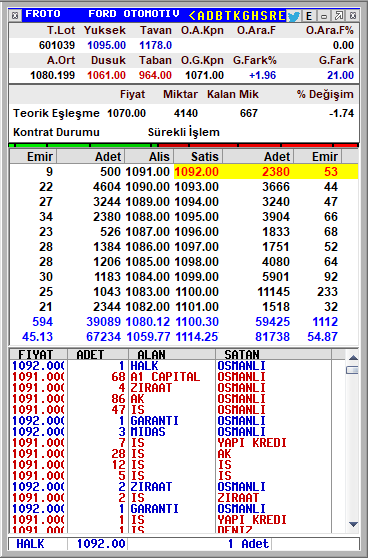Click the yellow 'K' shortcut letter in title bar
Viewport: 368px width, 558px height.
236,16
